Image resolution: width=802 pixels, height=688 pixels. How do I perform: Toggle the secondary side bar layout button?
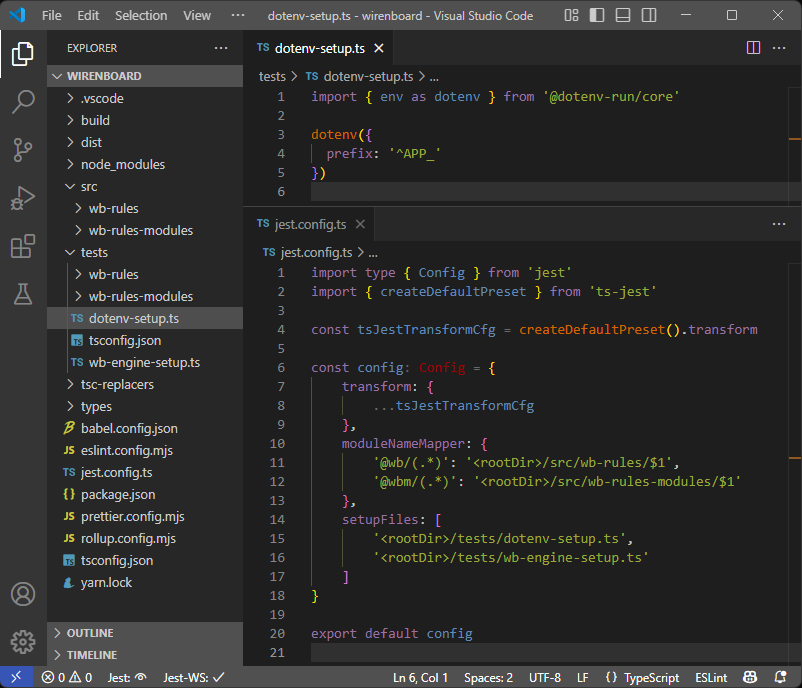[647, 15]
